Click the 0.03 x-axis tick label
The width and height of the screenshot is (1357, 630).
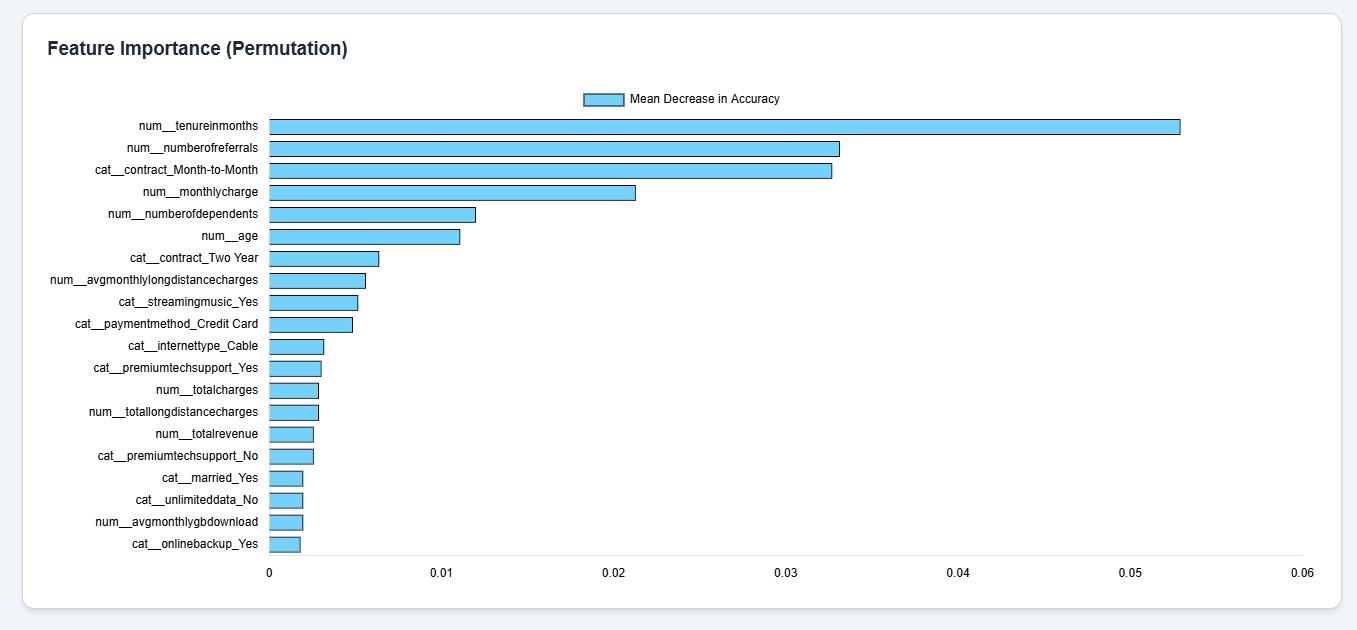click(x=786, y=574)
